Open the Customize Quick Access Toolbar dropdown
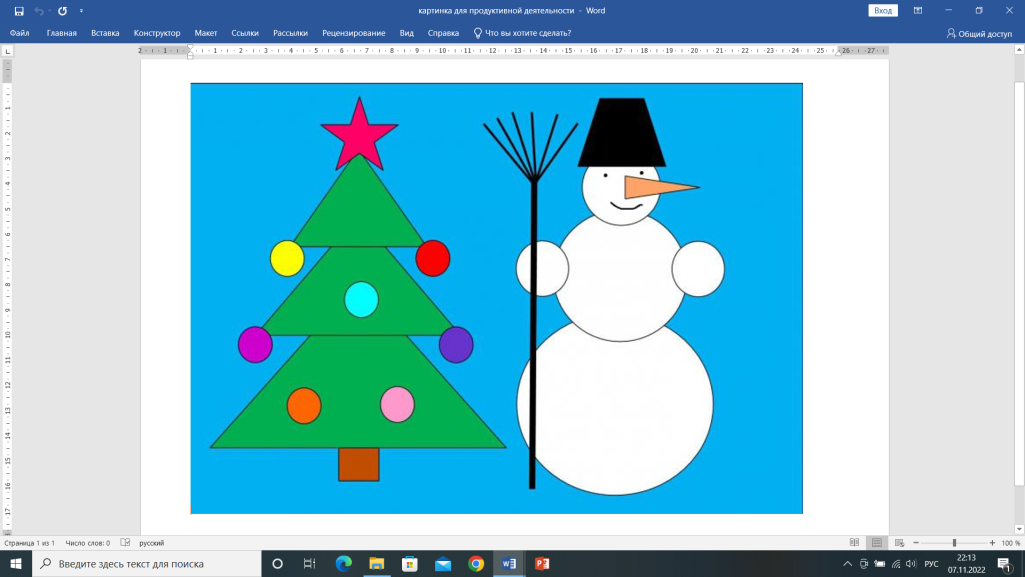Image resolution: width=1025 pixels, height=577 pixels. [x=81, y=11]
